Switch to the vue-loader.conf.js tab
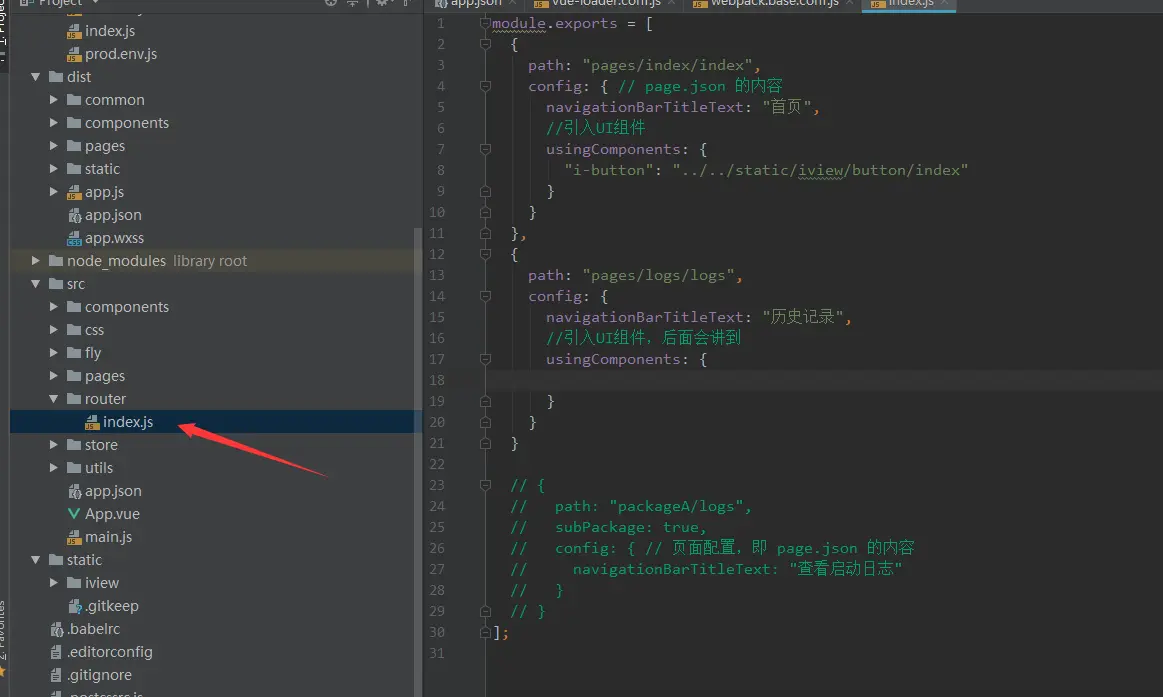 click(606, 4)
